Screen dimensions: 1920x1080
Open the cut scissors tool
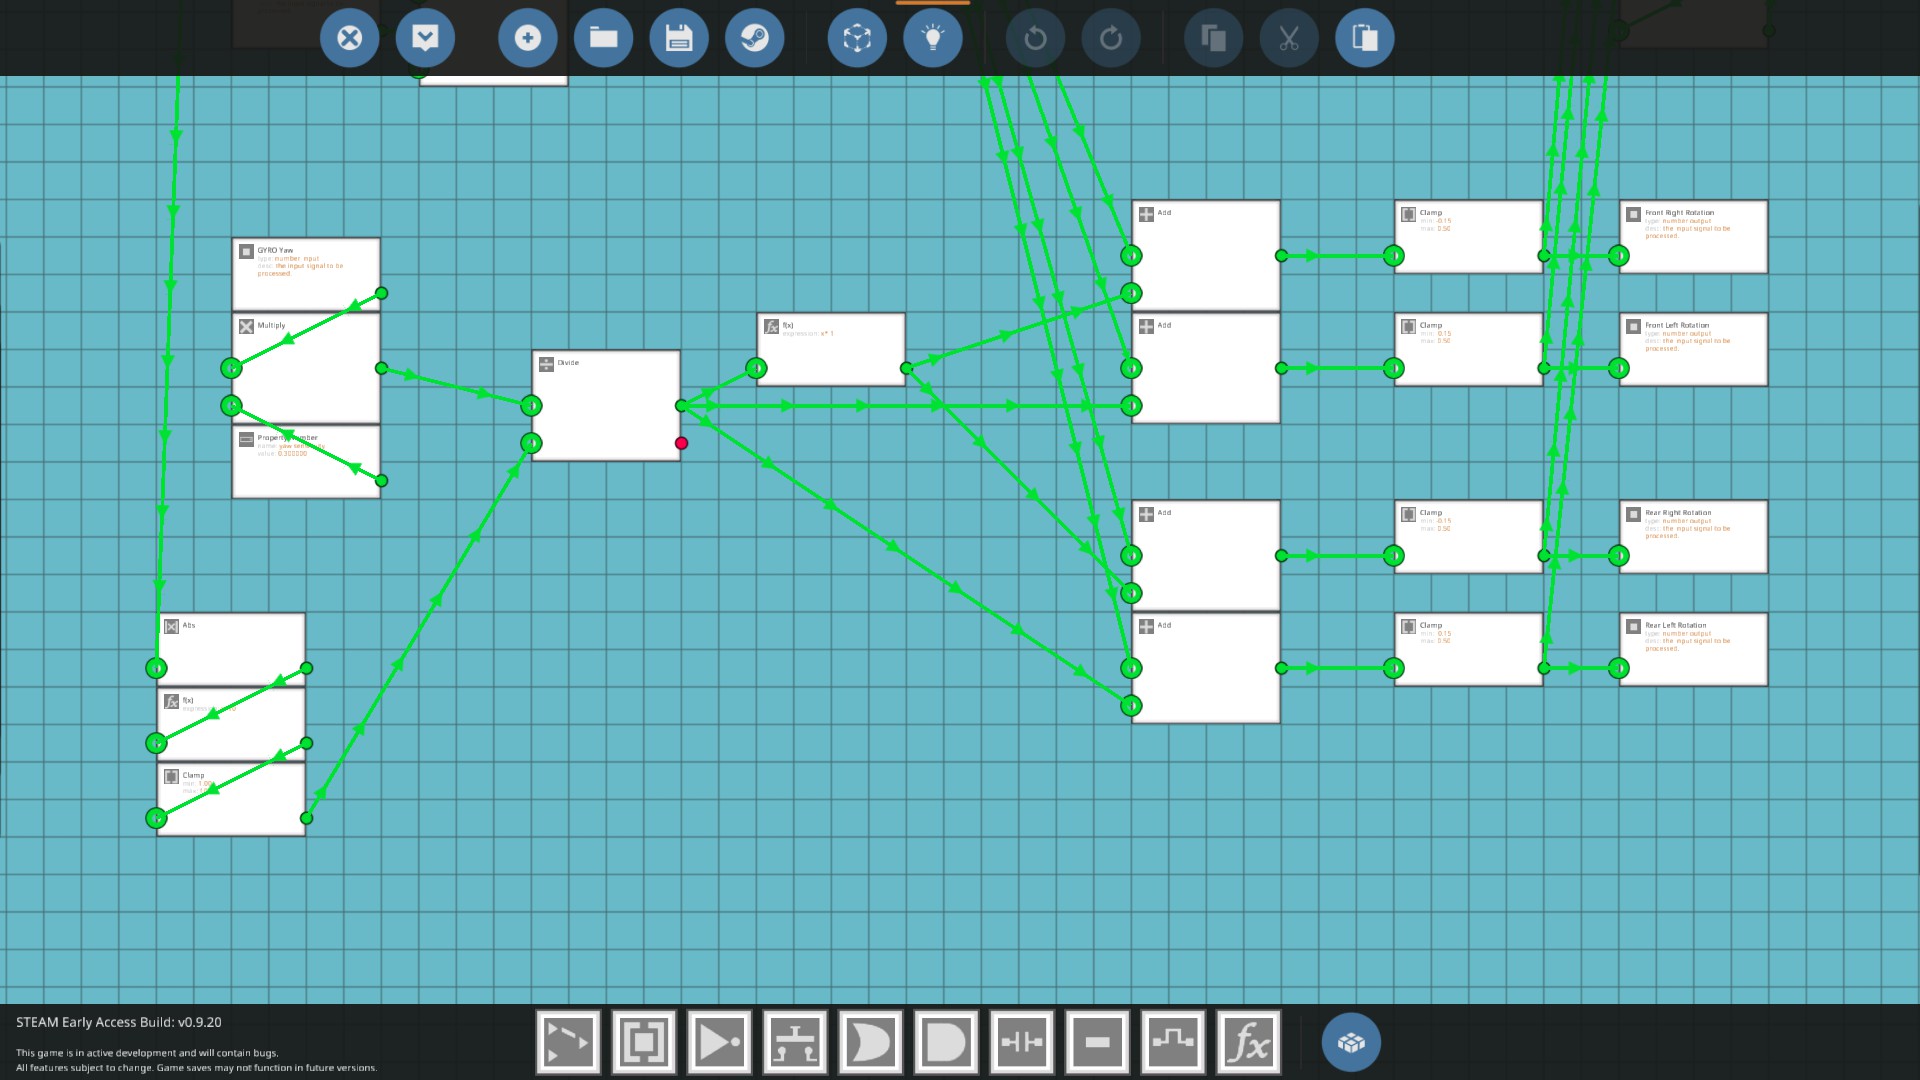1289,38
